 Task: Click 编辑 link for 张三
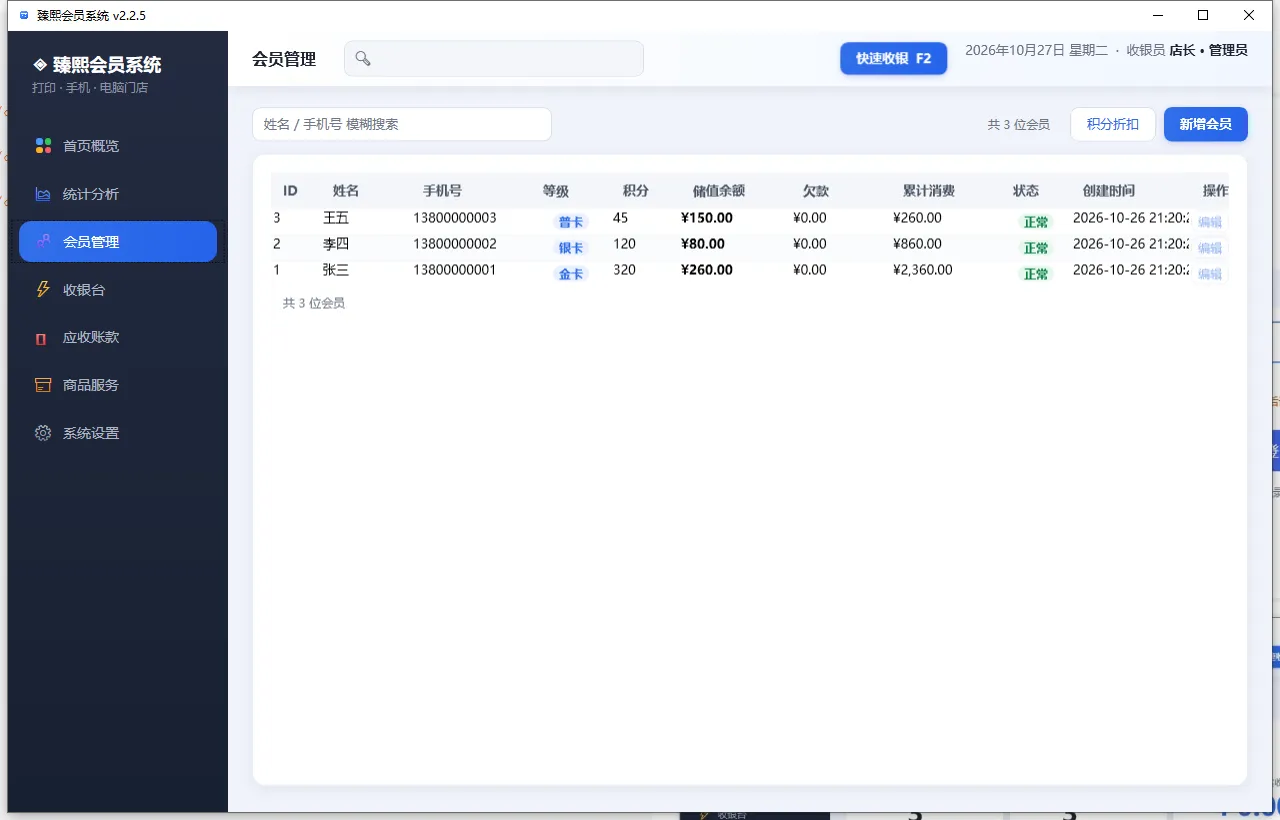pyautogui.click(x=1210, y=274)
